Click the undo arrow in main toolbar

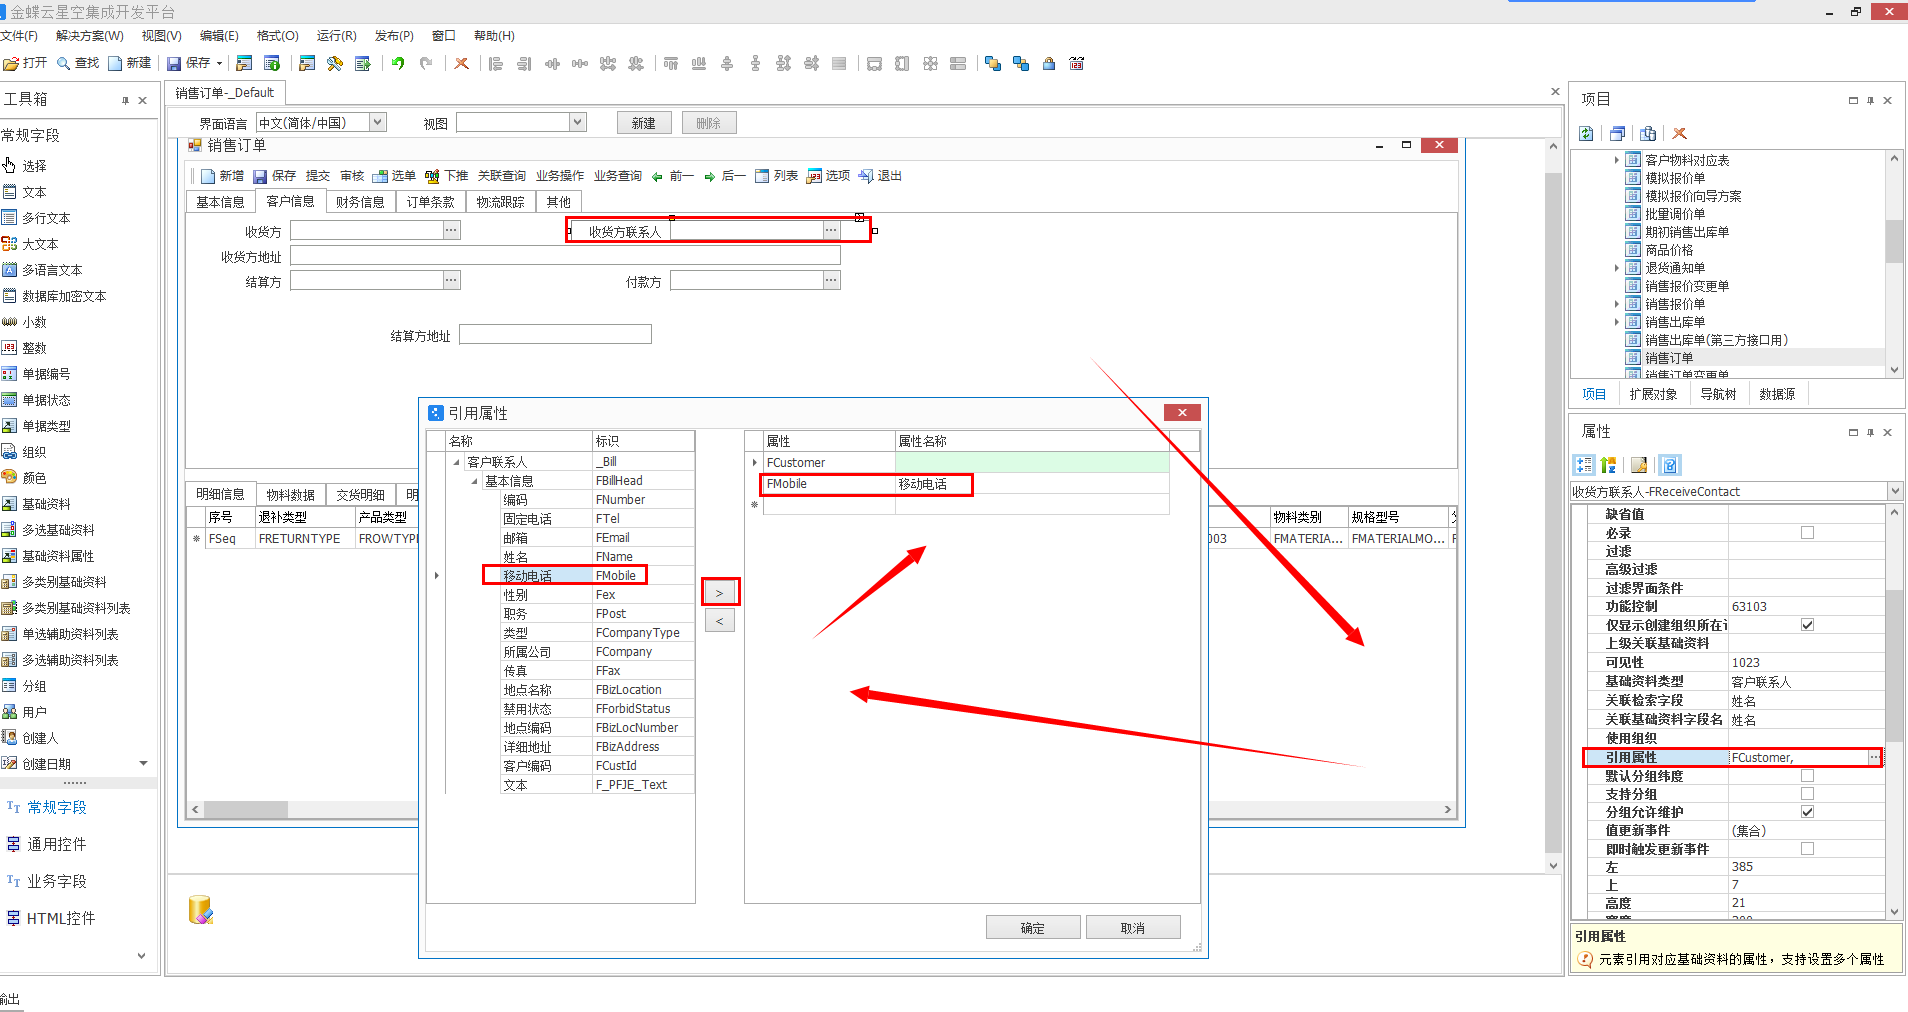(x=398, y=63)
